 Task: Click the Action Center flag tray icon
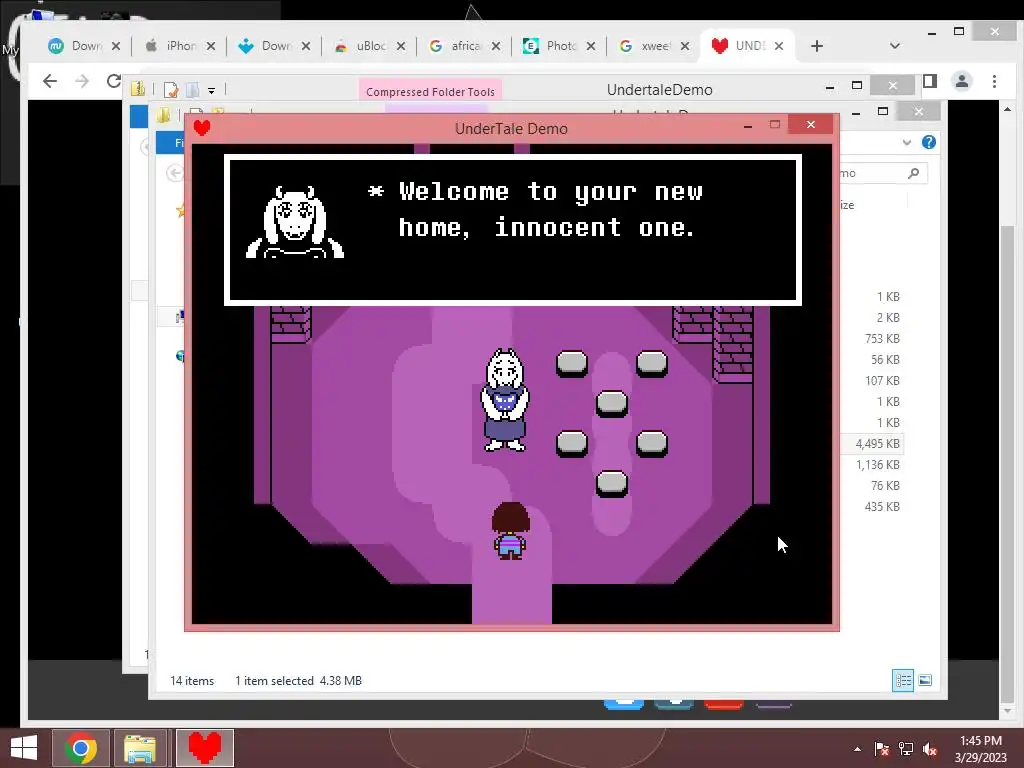882,749
